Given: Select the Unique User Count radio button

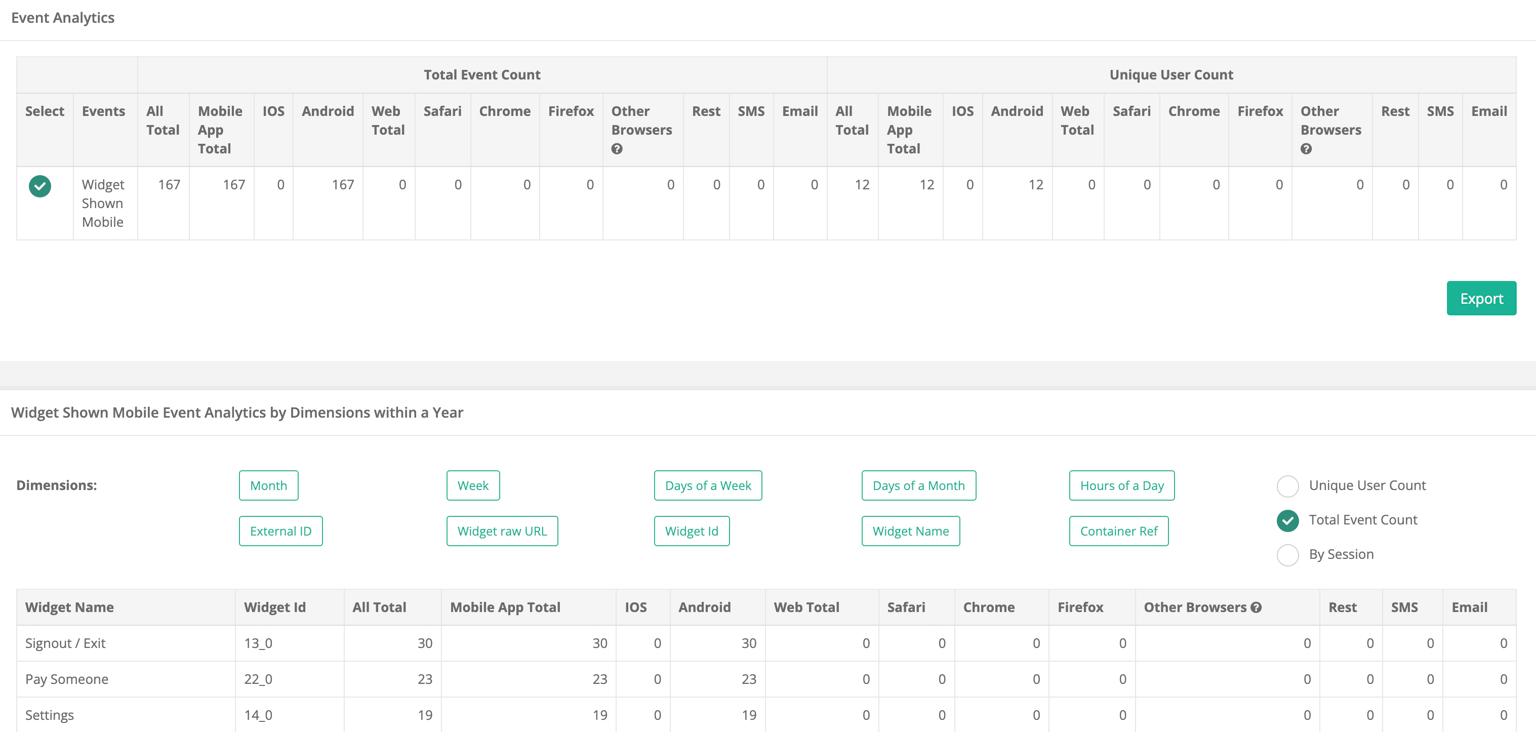Looking at the screenshot, I should 1288,485.
